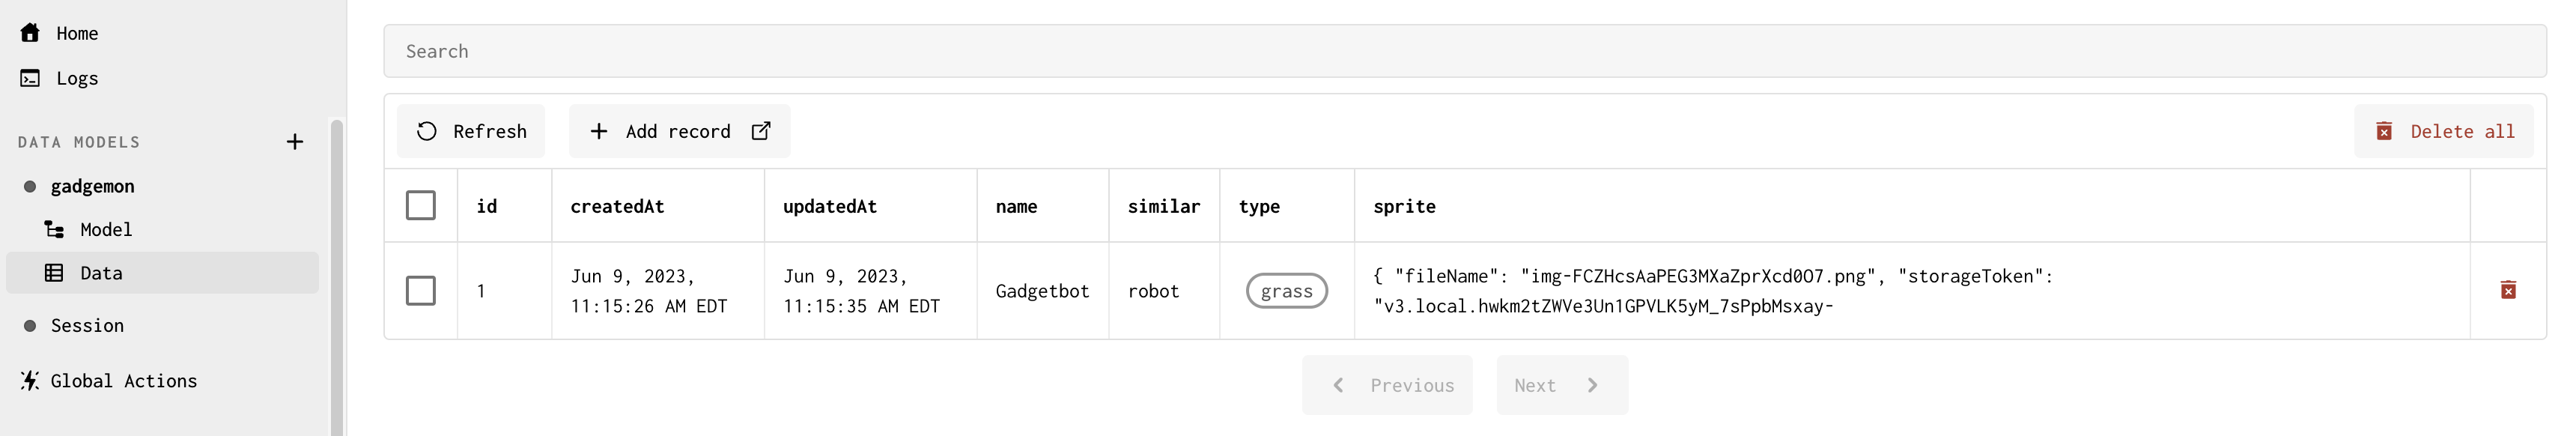Click the sidebar vertical scrollbar
Screen dimensions: 2576x436
337,278
